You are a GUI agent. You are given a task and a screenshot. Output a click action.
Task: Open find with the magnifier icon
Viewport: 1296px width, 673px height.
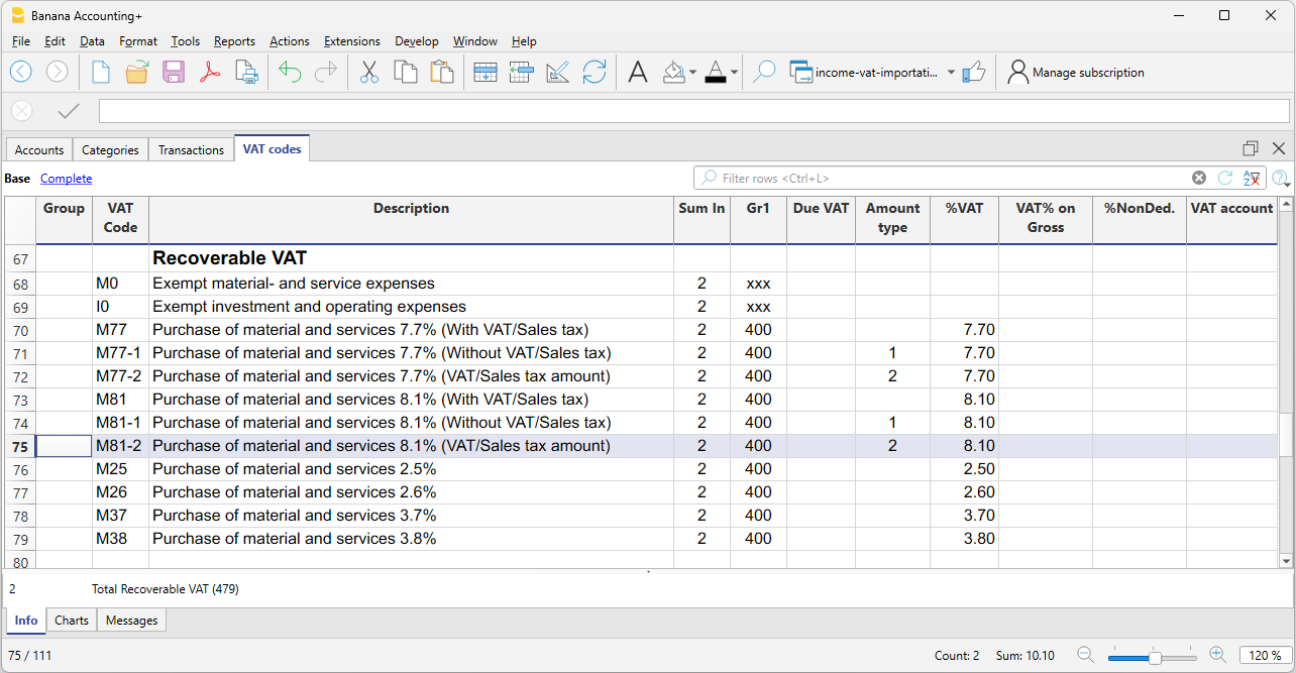point(764,72)
